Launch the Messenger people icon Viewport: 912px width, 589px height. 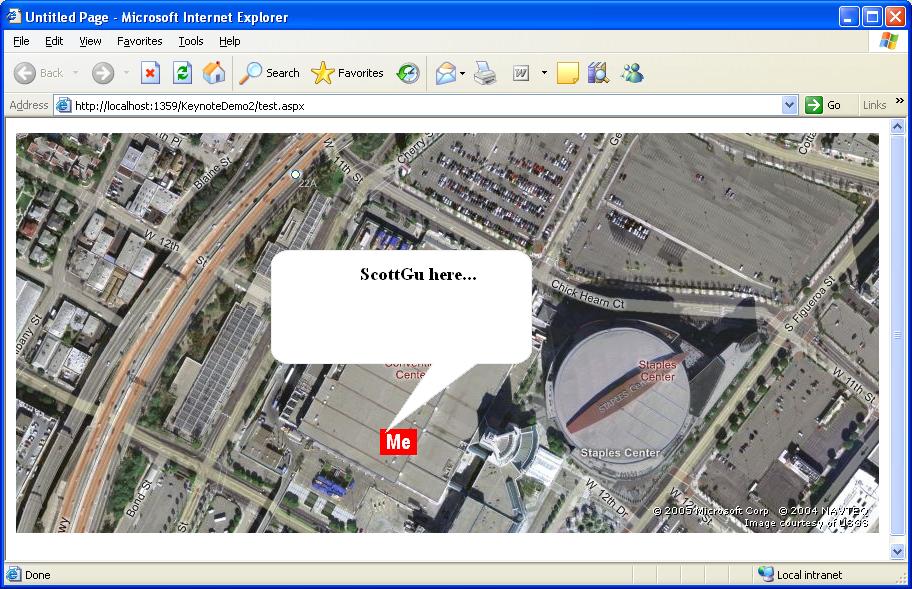[632, 73]
